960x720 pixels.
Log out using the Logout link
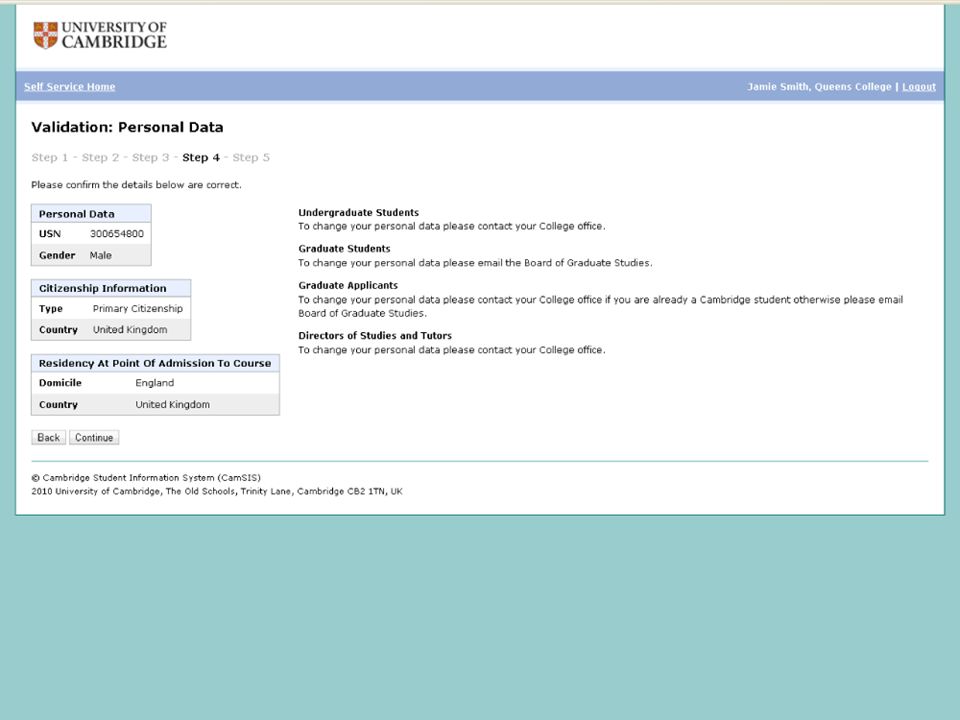click(918, 87)
